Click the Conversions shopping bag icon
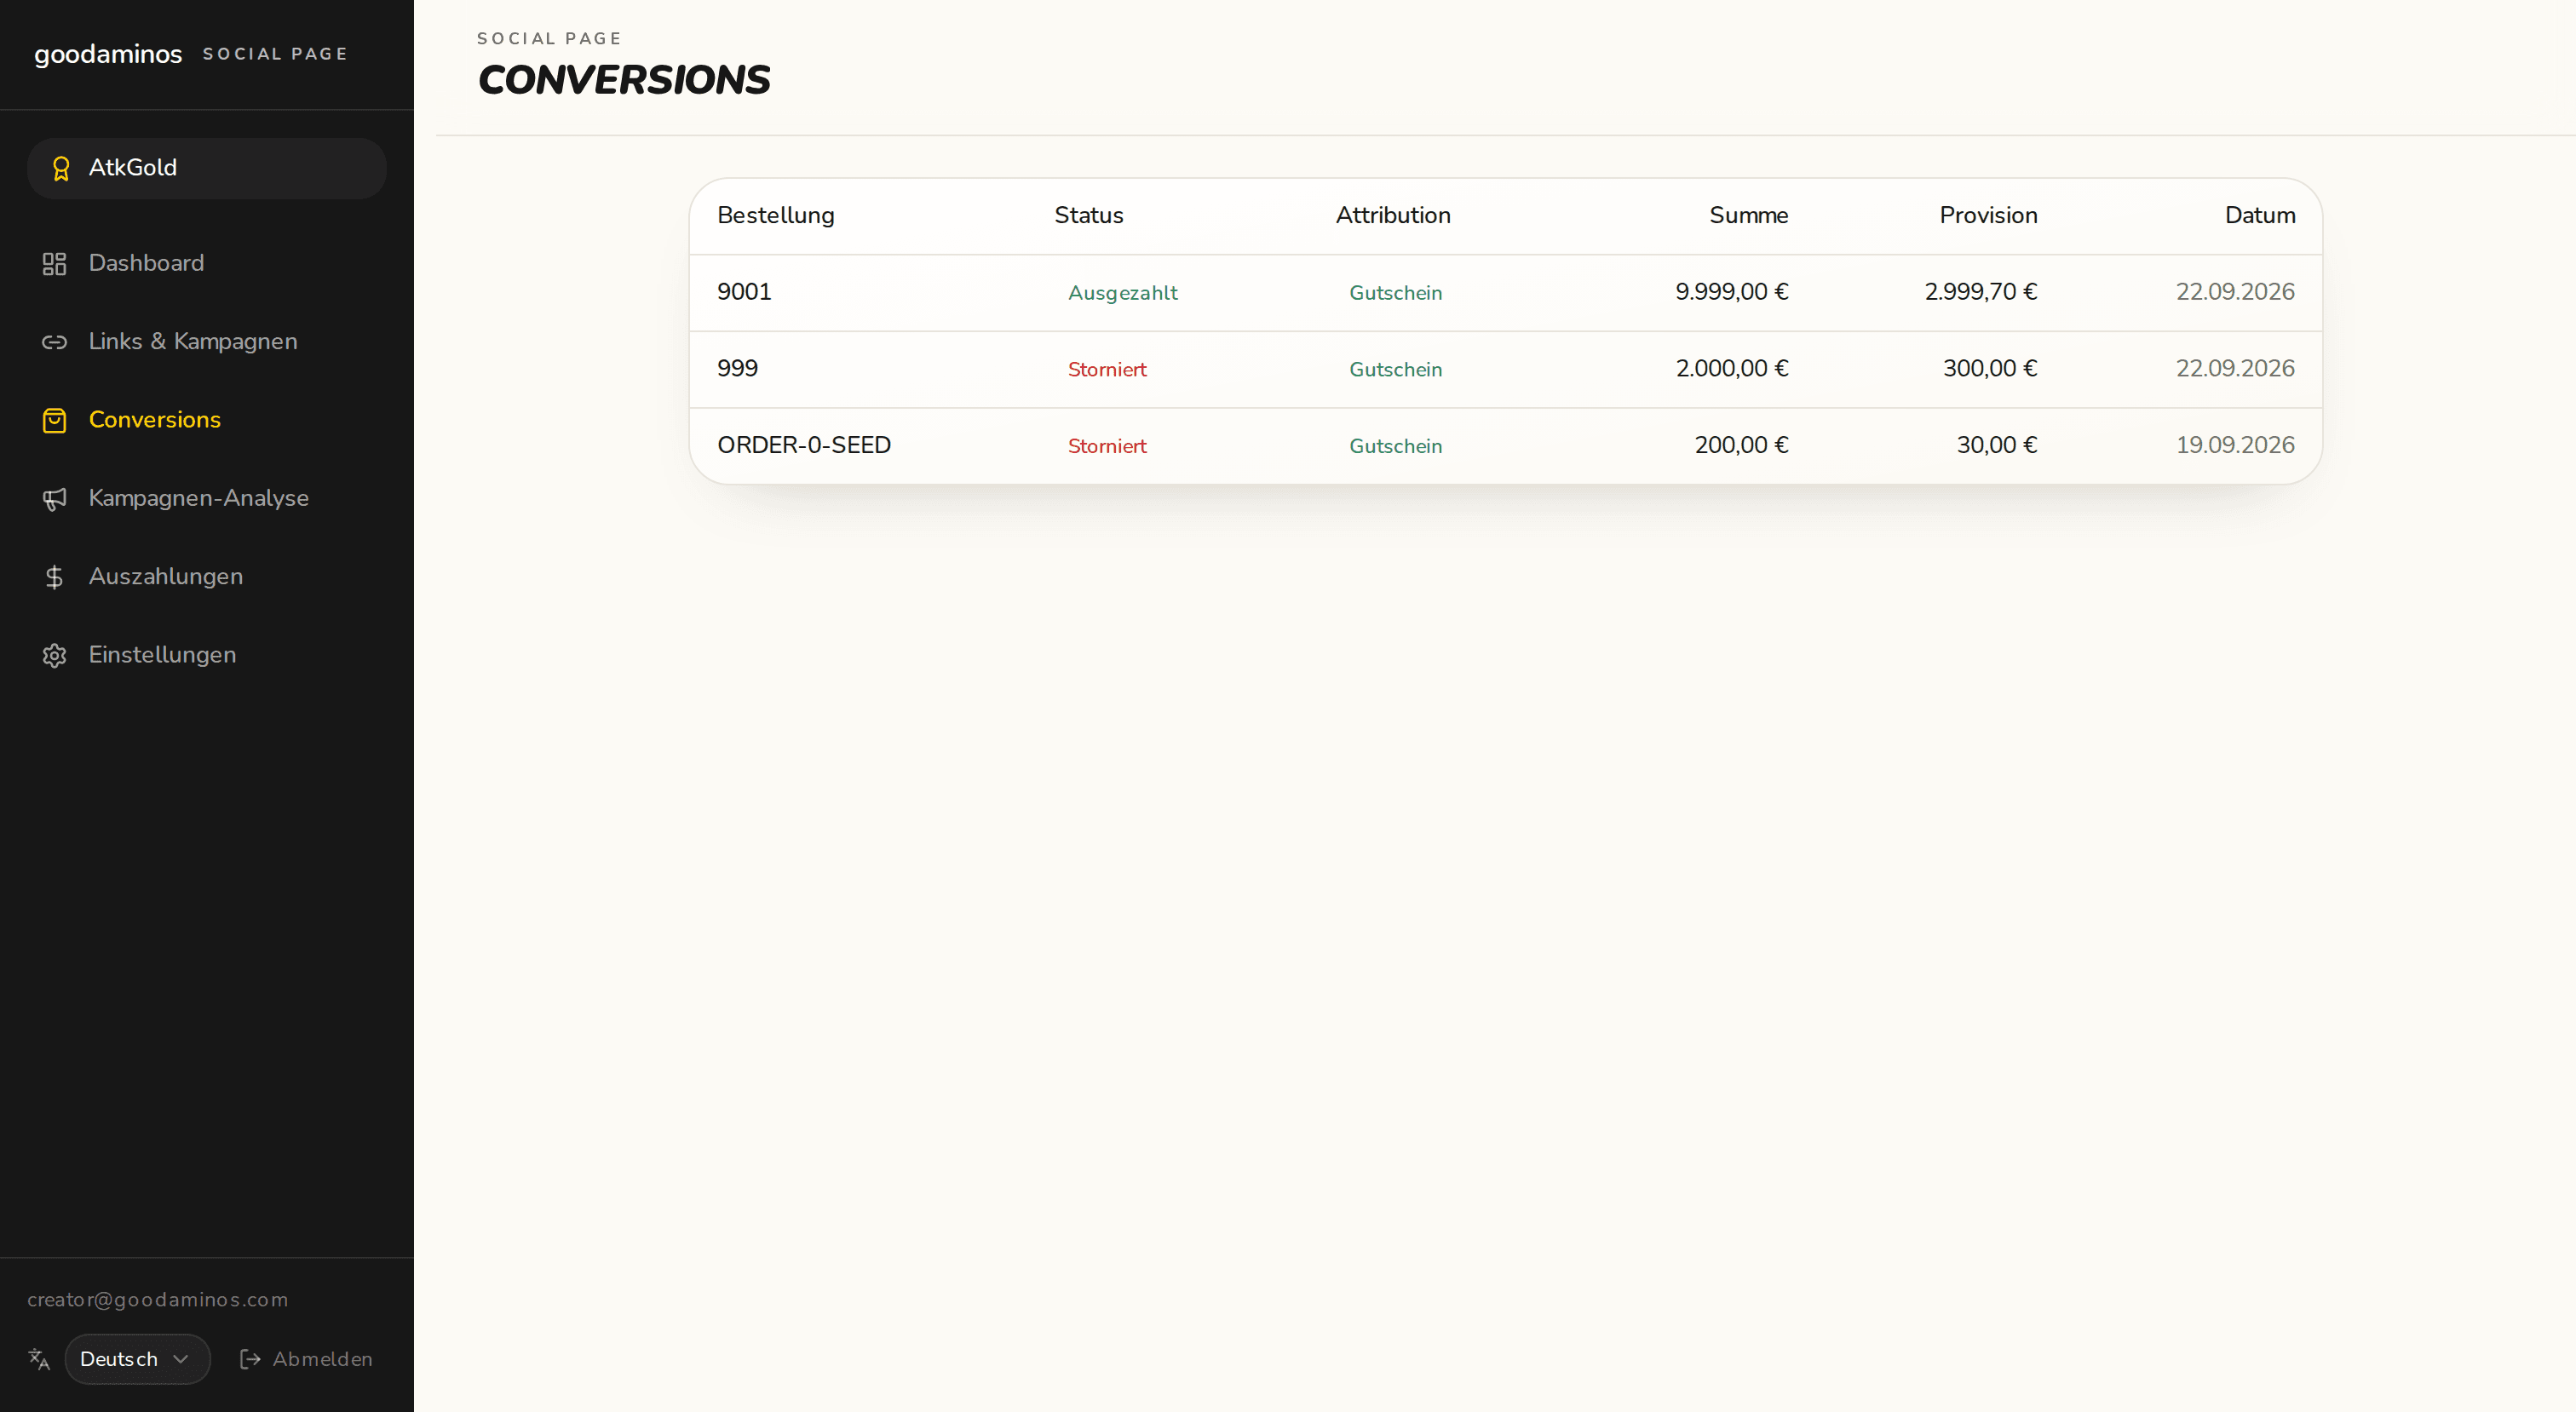 54,420
